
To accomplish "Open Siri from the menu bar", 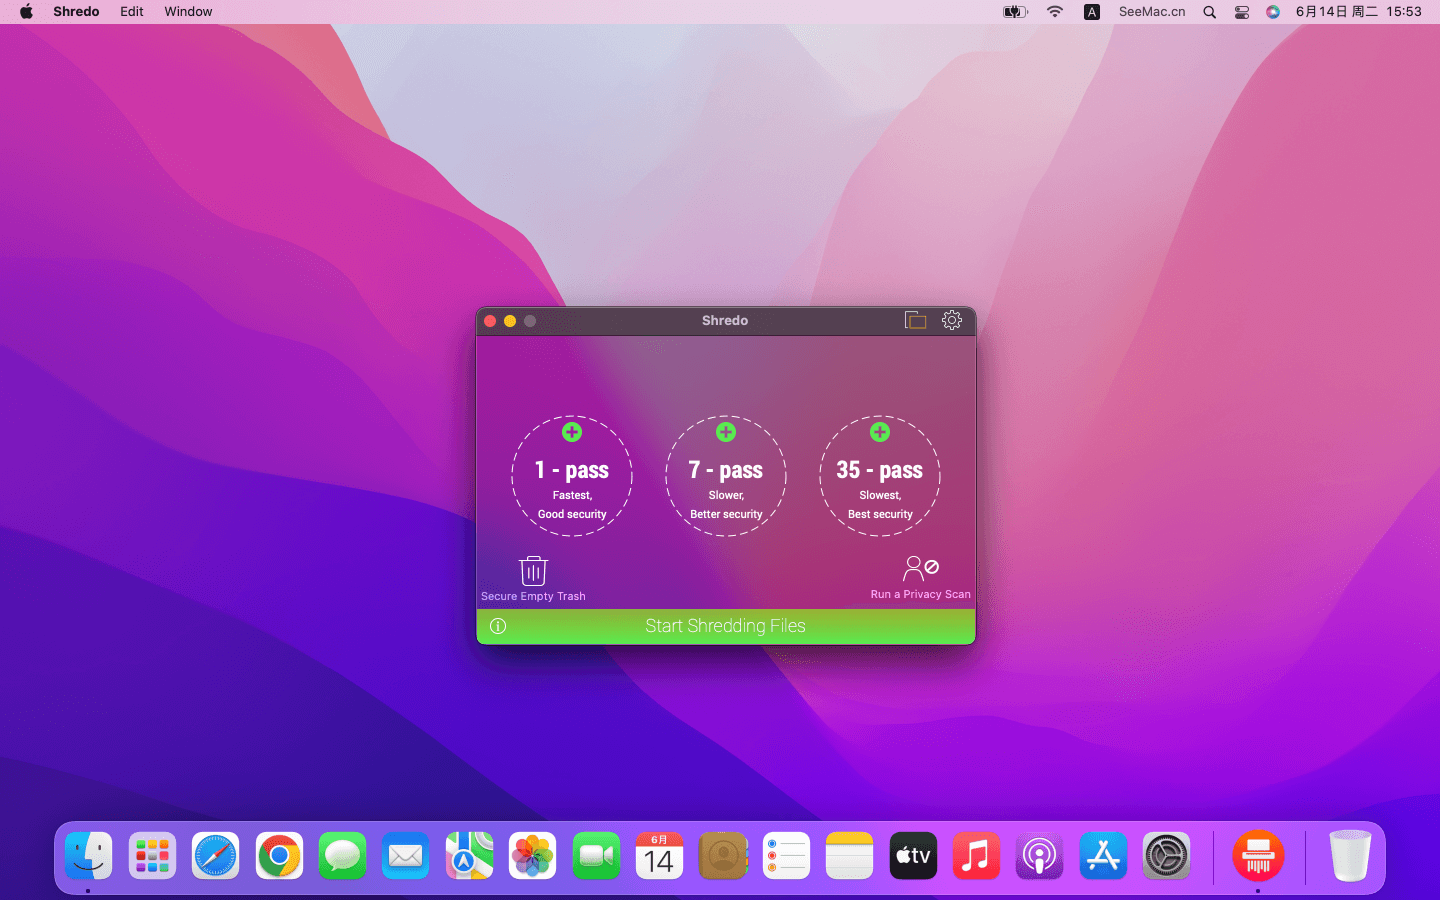I will pos(1273,12).
